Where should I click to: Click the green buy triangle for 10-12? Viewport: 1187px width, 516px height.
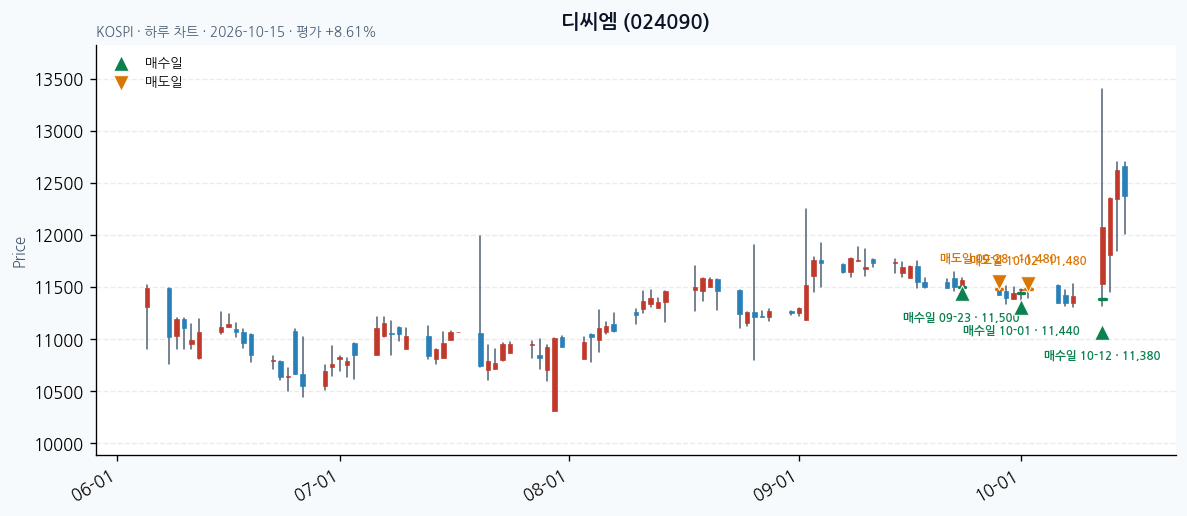1102,333
